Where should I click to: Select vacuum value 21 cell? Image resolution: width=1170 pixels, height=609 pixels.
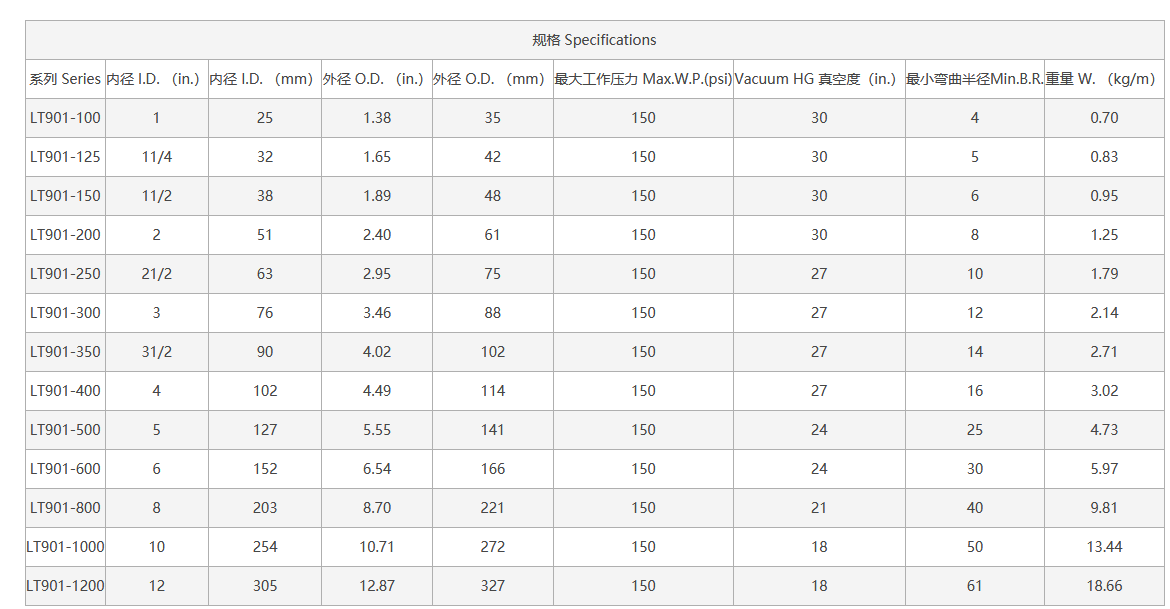819,508
